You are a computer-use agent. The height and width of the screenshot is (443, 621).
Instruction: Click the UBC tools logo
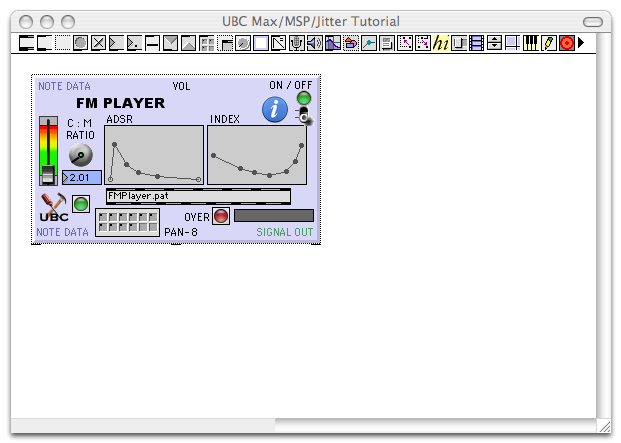pos(54,207)
